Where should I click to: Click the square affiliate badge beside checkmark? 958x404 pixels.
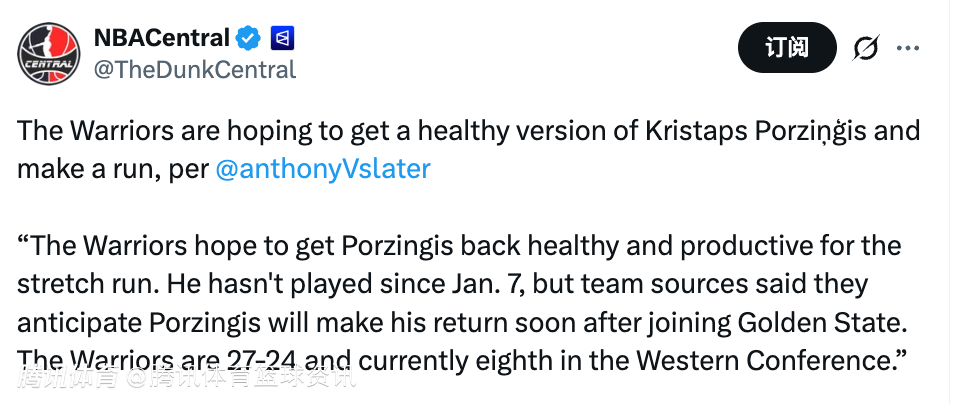click(x=281, y=38)
